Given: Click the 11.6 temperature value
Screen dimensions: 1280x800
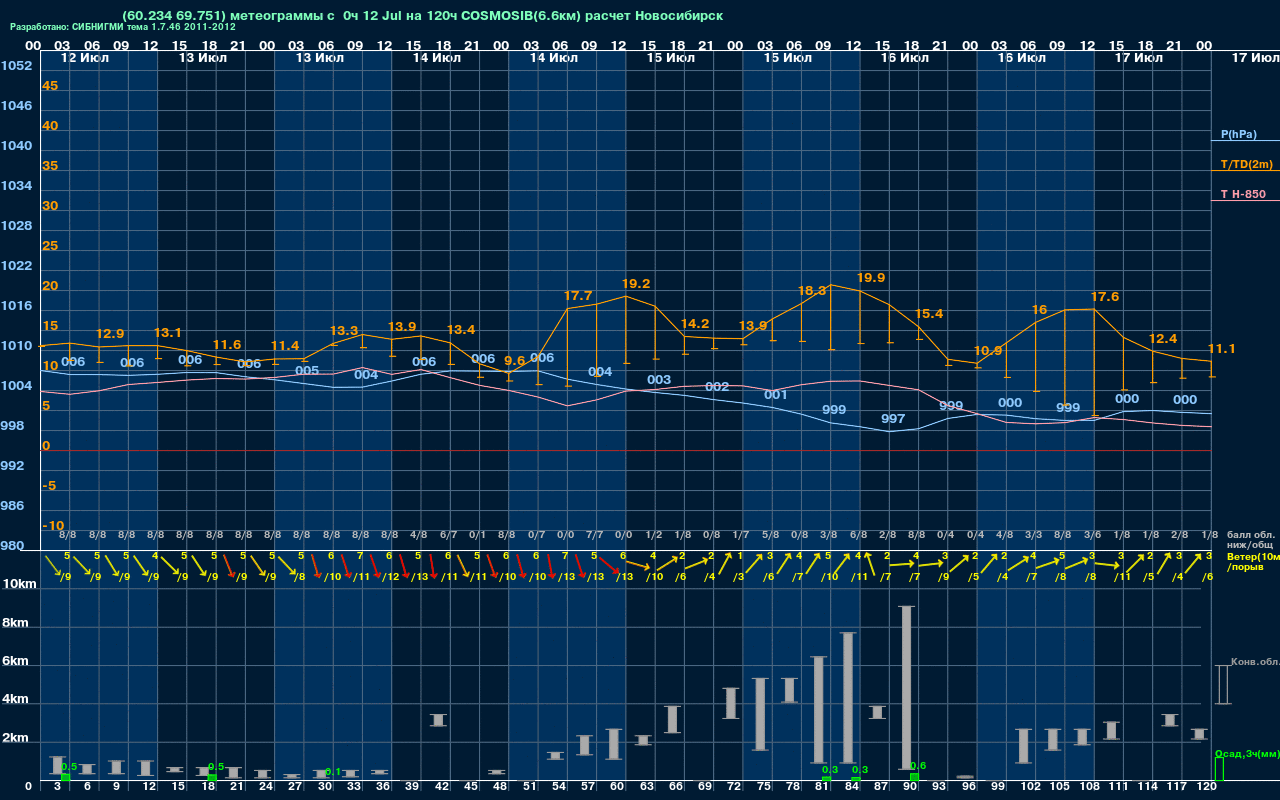Looking at the screenshot, I should point(227,345).
